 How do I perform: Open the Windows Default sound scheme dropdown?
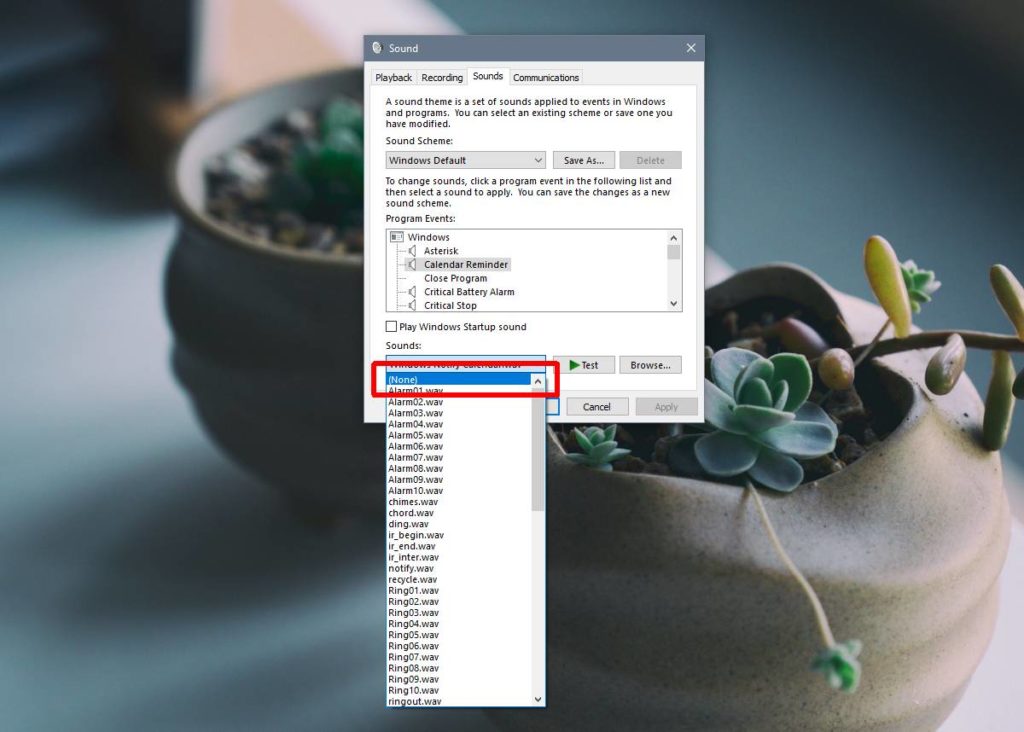pos(538,160)
